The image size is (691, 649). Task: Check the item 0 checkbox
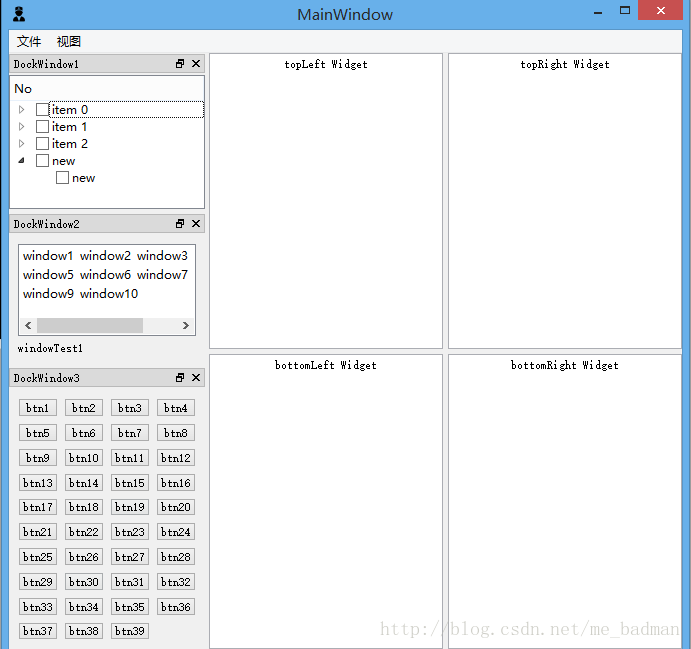(x=42, y=109)
